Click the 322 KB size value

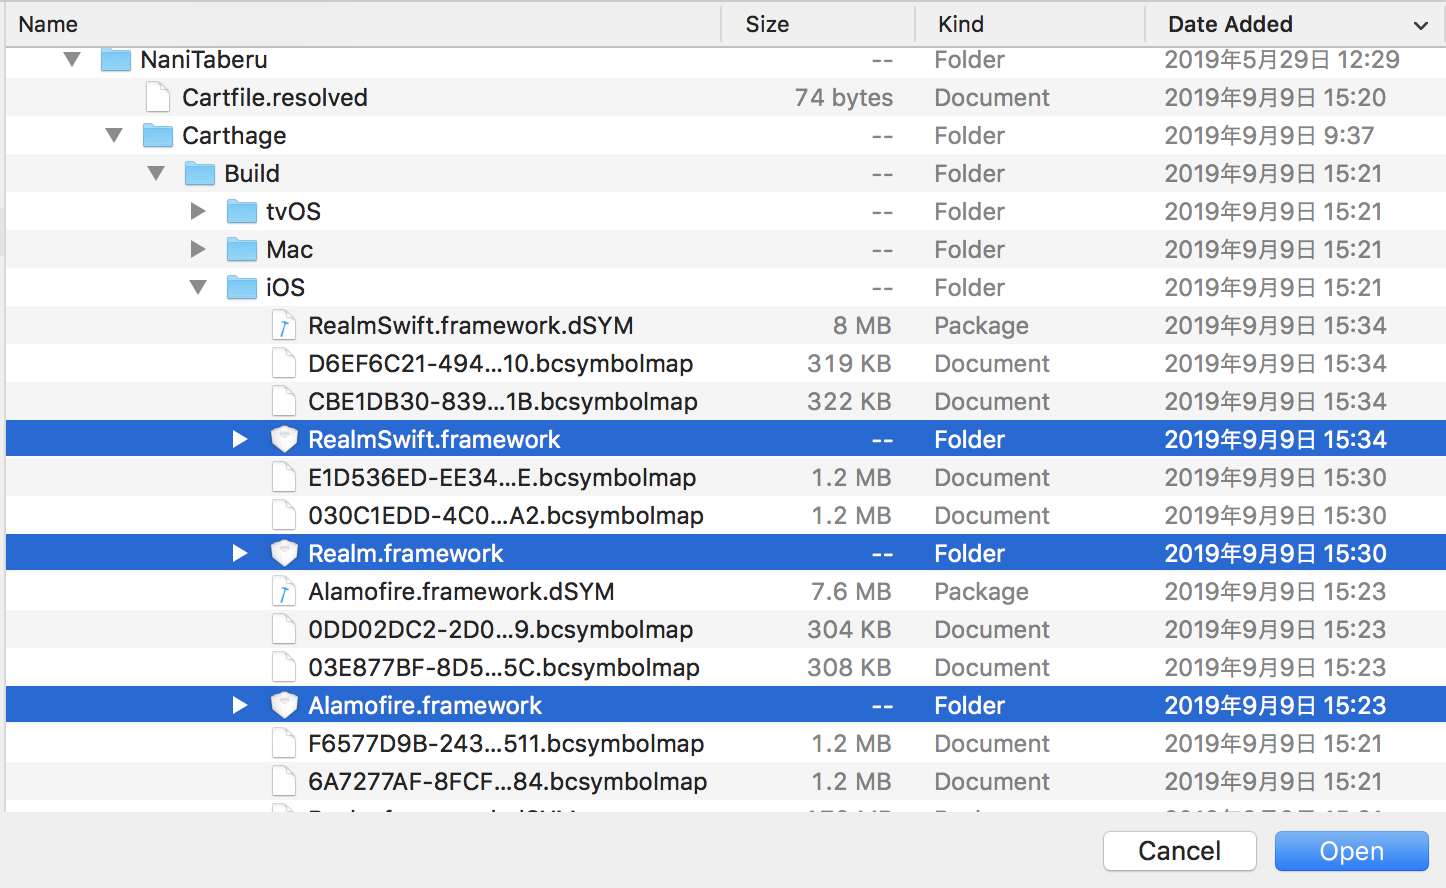850,401
